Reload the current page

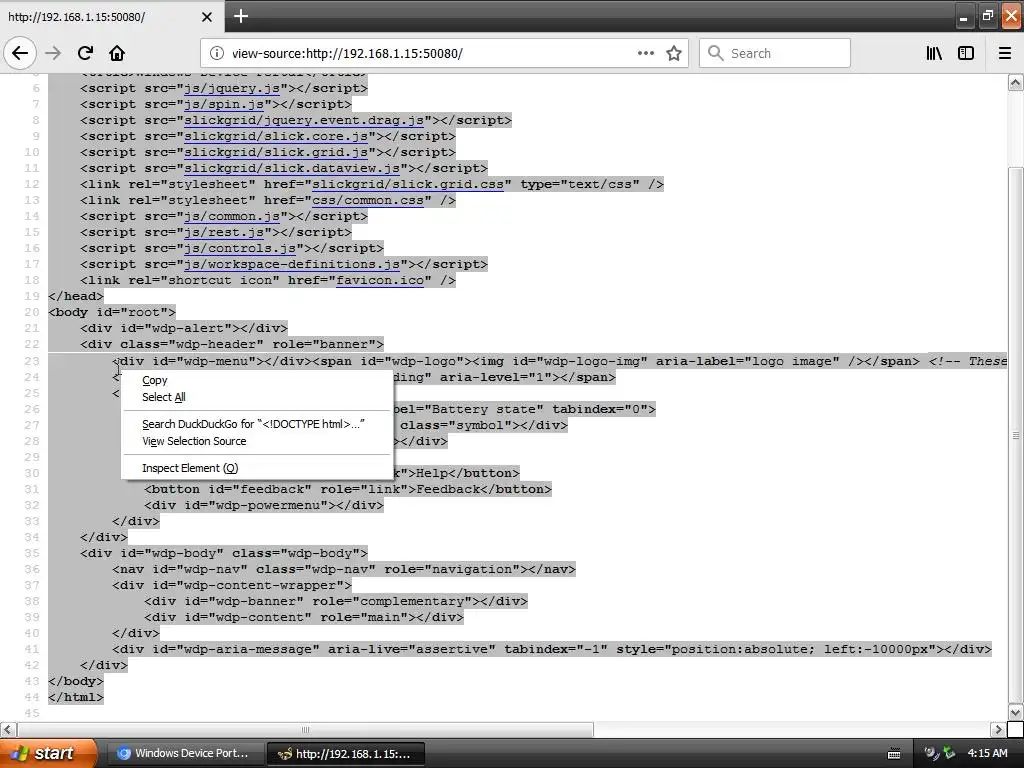85,53
